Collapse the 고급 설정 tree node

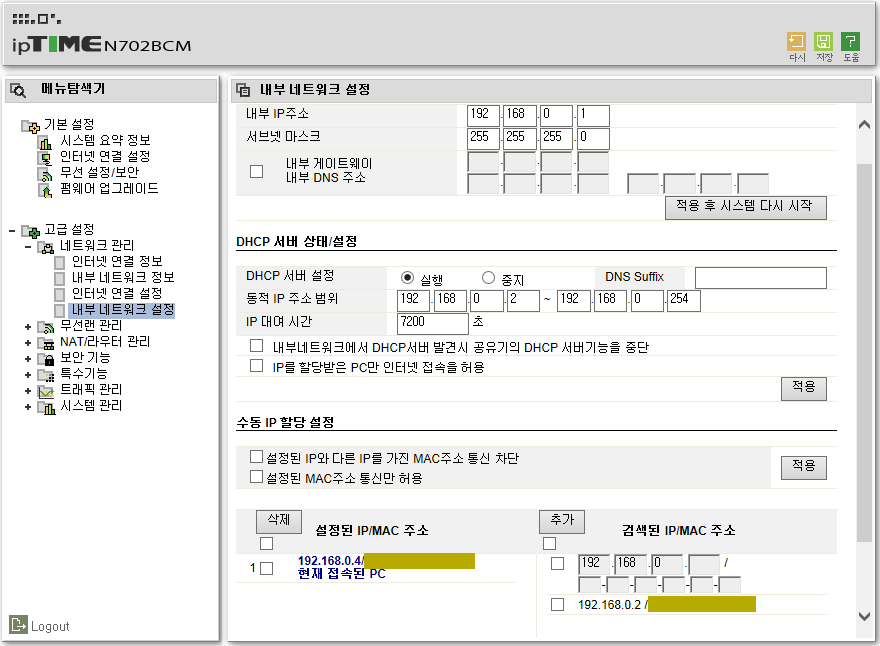coord(12,231)
